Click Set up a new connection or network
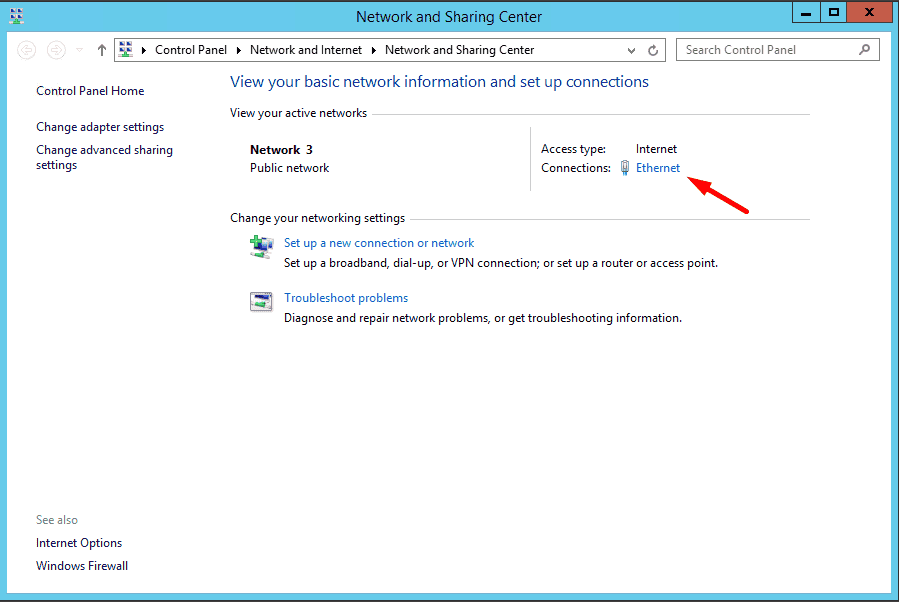Viewport: 899px width, 602px height. 379,243
